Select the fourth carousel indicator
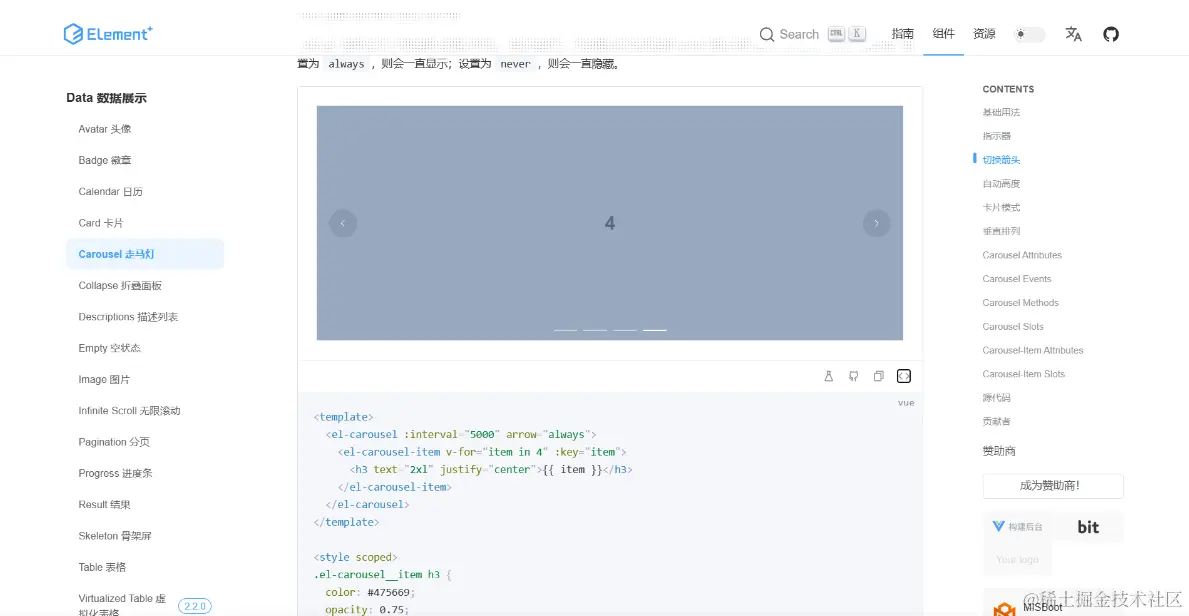 click(654, 330)
